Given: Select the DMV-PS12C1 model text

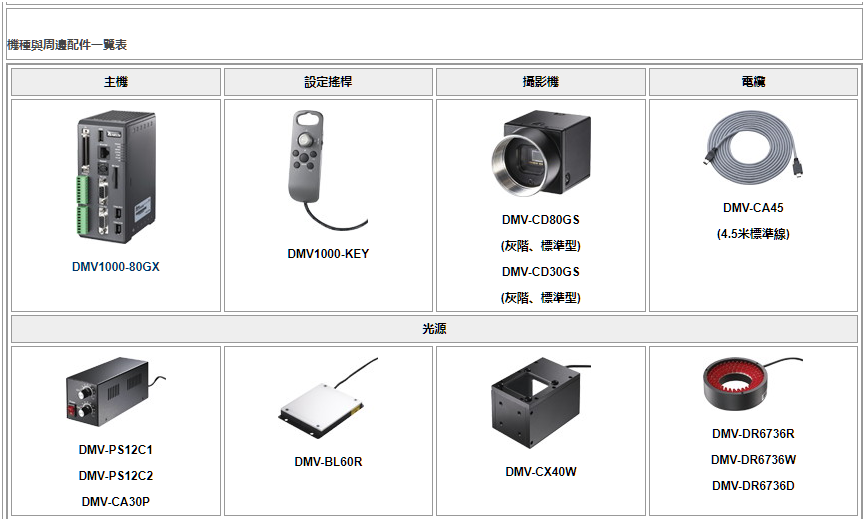Looking at the screenshot, I should [x=116, y=450].
